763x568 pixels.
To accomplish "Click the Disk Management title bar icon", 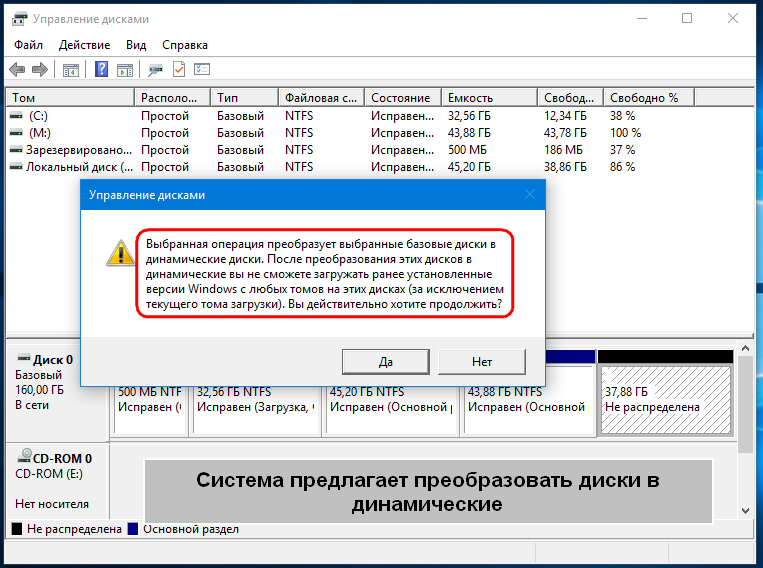I will [x=19, y=19].
